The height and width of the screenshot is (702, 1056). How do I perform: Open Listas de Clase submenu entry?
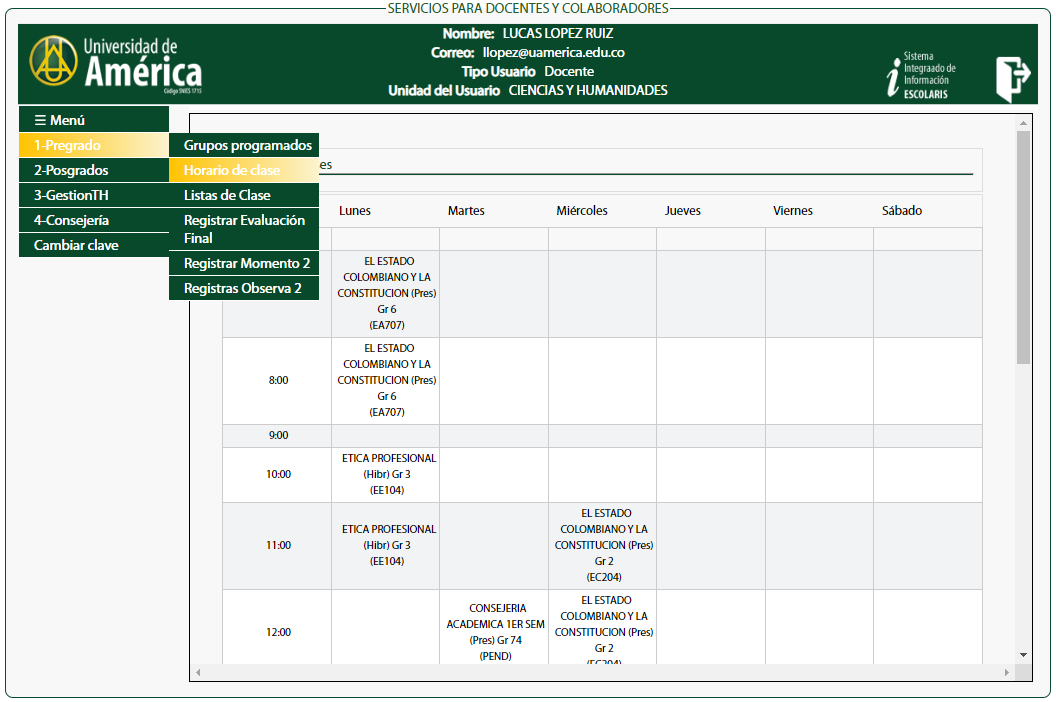point(244,195)
